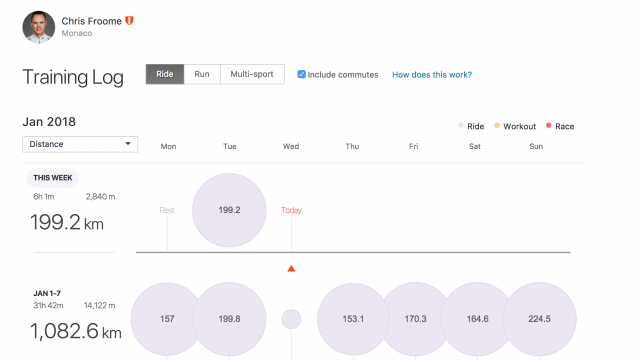Open the 153.1 Thursday ride bubble
640x360 pixels.
click(353, 319)
